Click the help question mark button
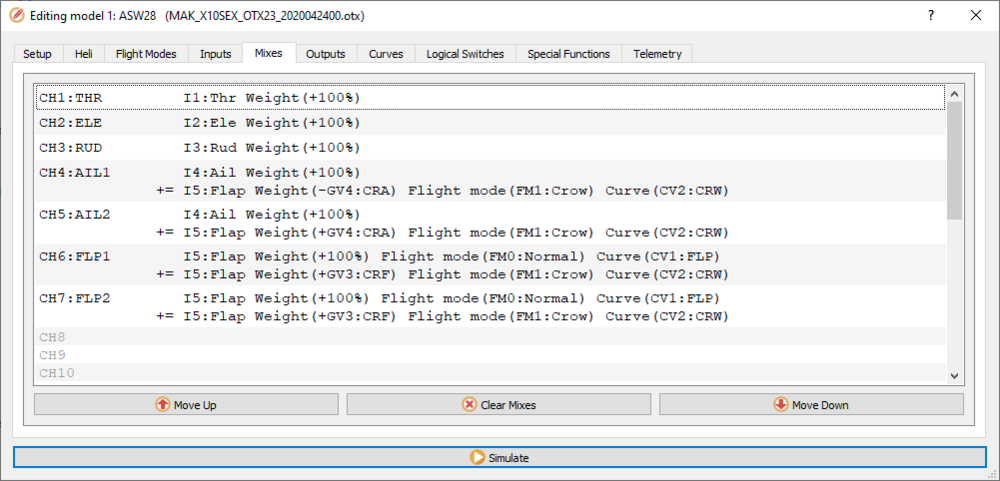 click(x=931, y=15)
